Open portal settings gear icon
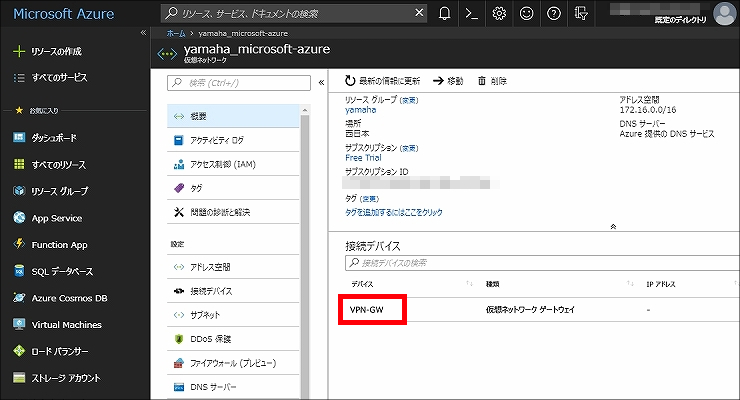This screenshot has height=400, width=740. click(499, 14)
